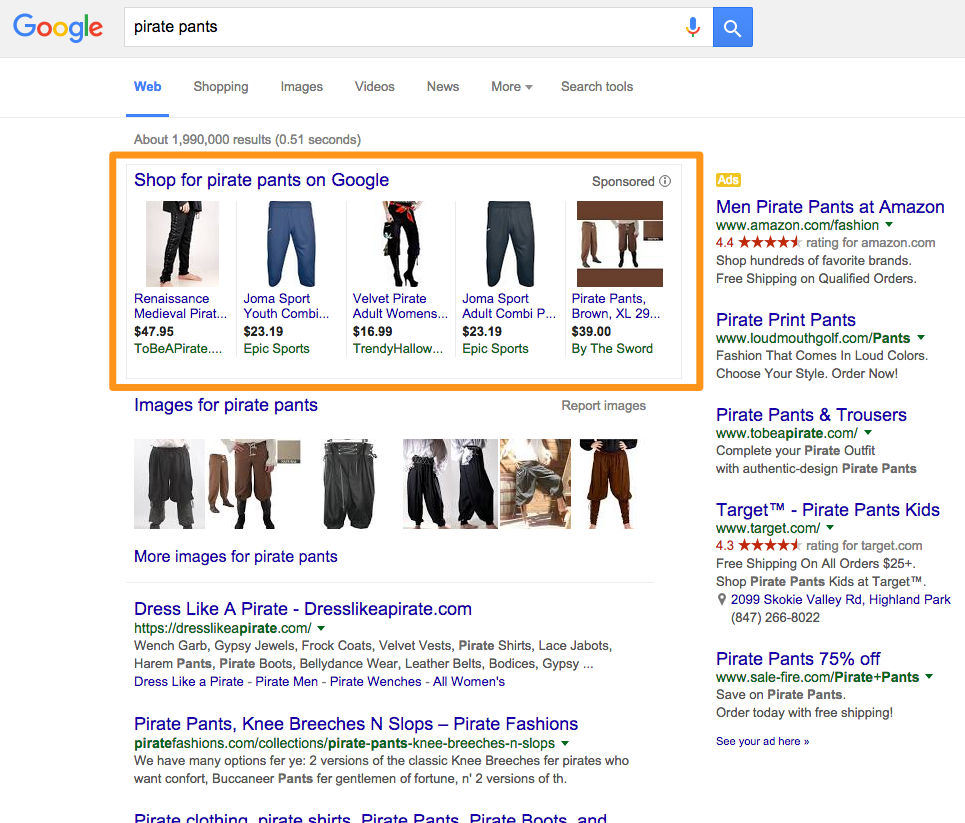The image size is (965, 823).
Task: Click Report images
Action: (x=604, y=406)
